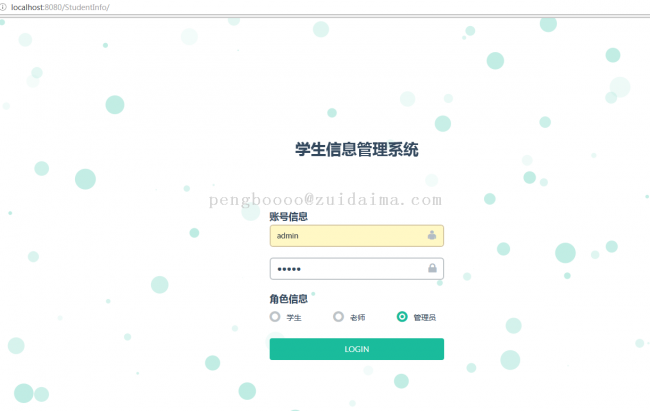Select the 老师 radio button
This screenshot has width=650, height=411.
pos(338,317)
